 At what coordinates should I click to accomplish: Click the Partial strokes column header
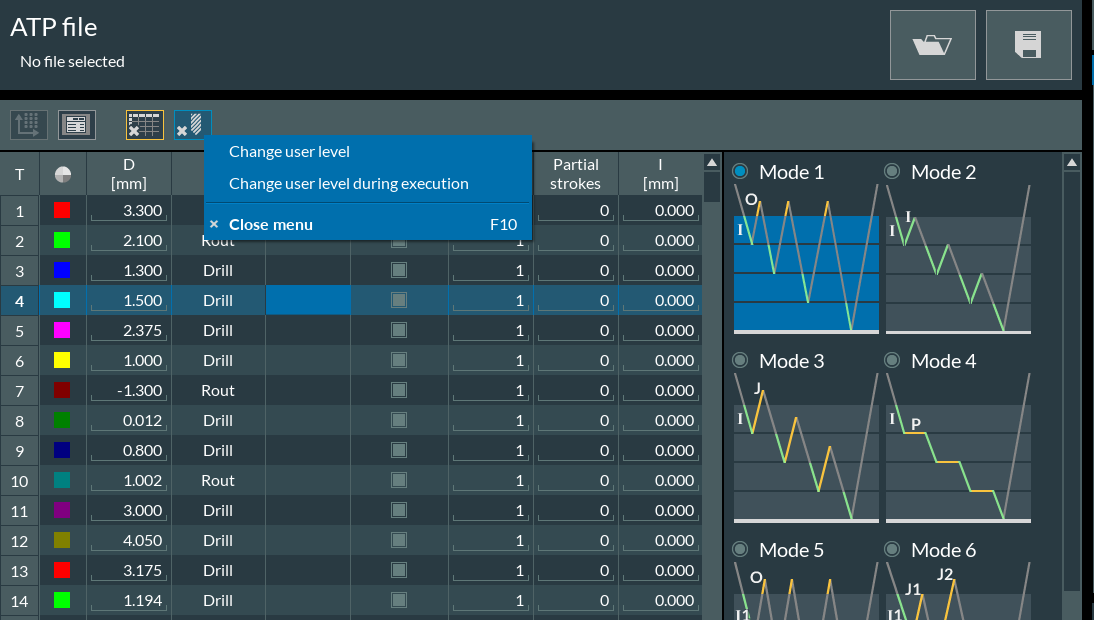tap(576, 174)
